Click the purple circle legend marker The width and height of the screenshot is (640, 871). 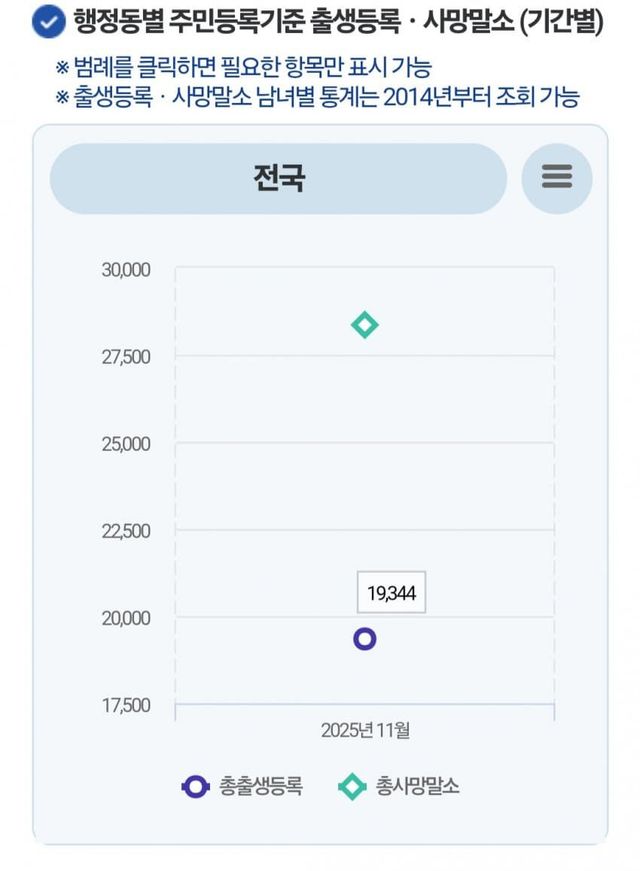click(194, 786)
